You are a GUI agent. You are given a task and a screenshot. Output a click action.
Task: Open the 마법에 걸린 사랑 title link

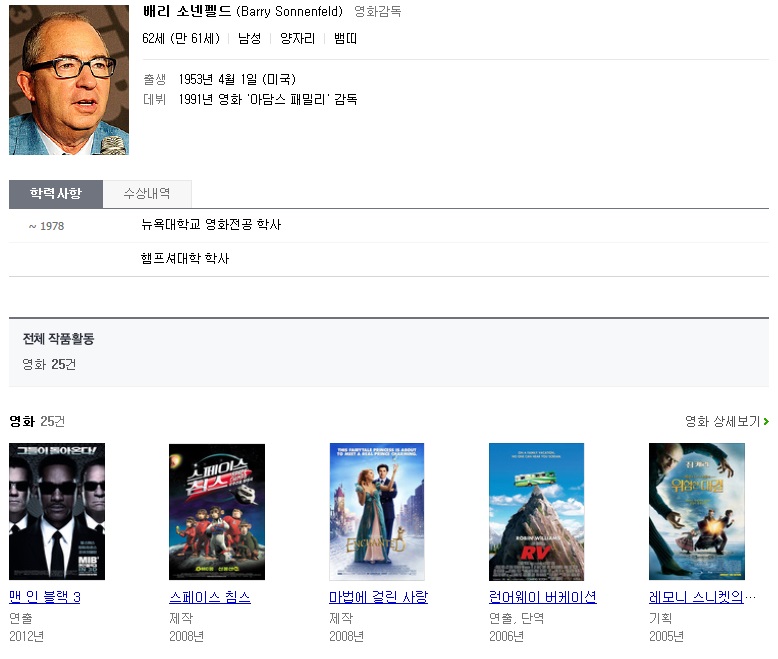tap(379, 597)
